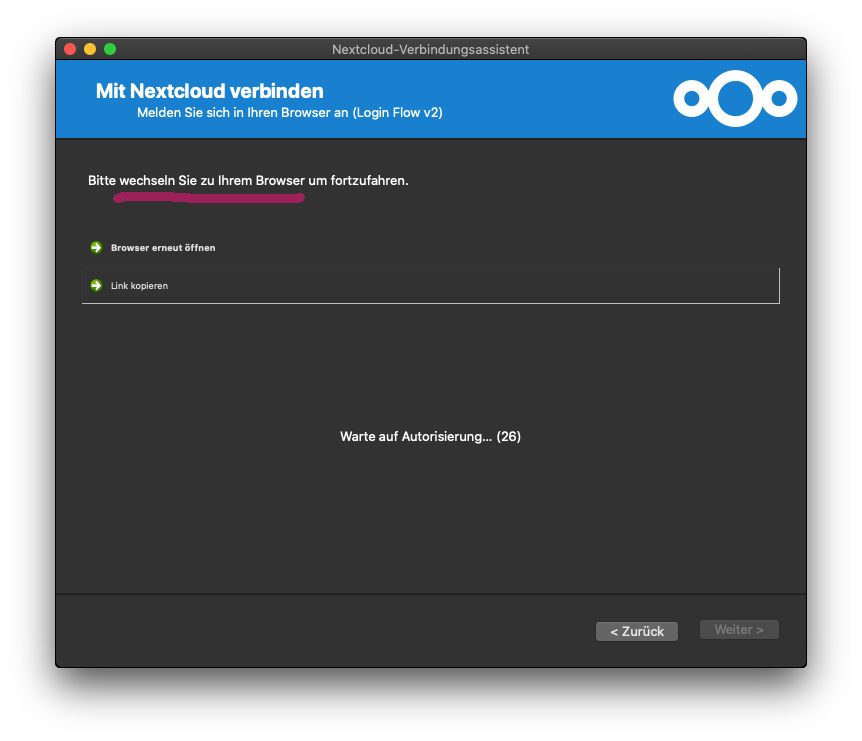Click the disabled Weiter button
This screenshot has width=862, height=741.
coord(739,629)
